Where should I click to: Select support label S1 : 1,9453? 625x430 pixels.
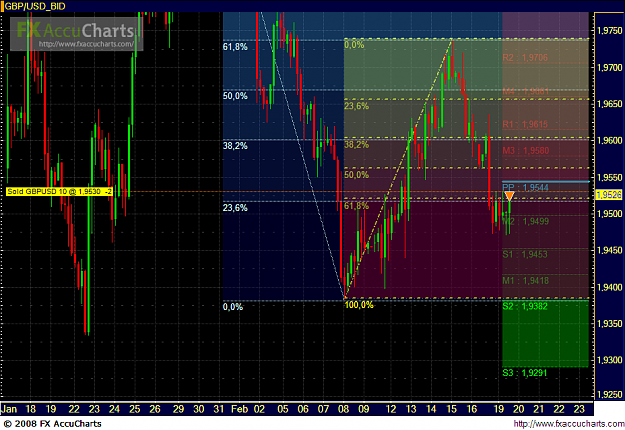pyautogui.click(x=525, y=254)
